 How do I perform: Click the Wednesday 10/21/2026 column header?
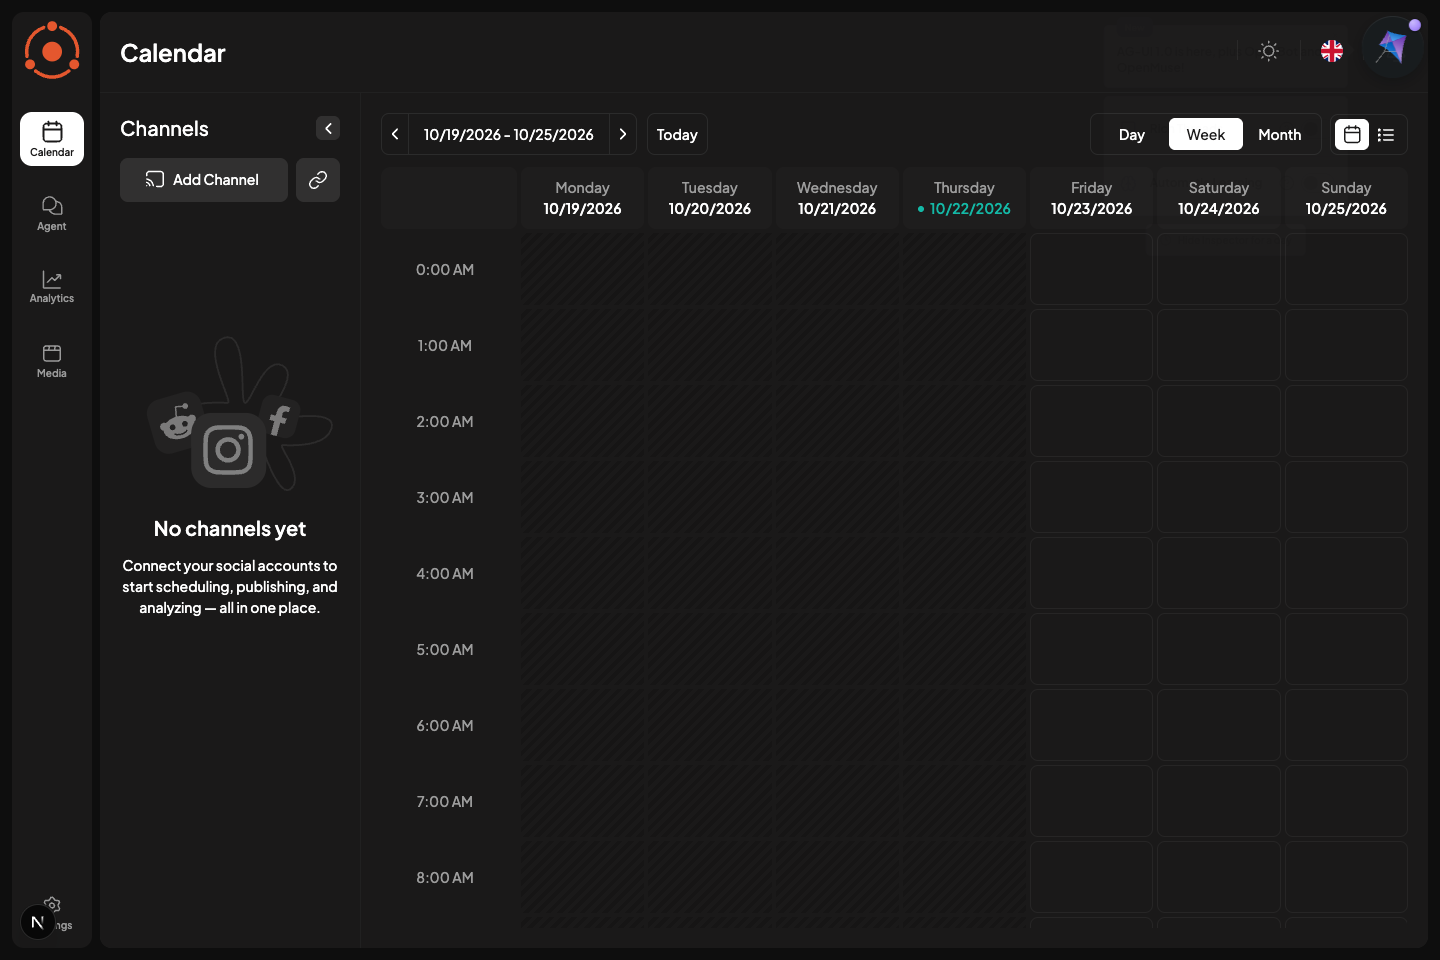(x=837, y=198)
